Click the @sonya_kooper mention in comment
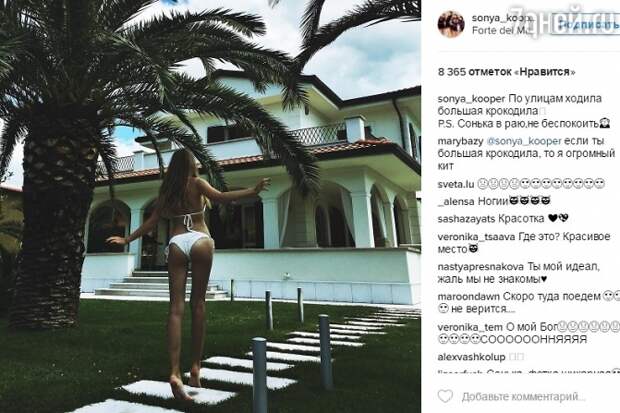The image size is (620, 413). tap(524, 141)
